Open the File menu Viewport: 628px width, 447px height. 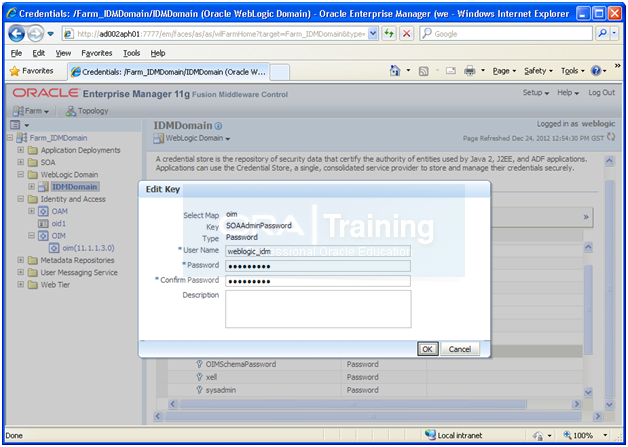pos(16,53)
